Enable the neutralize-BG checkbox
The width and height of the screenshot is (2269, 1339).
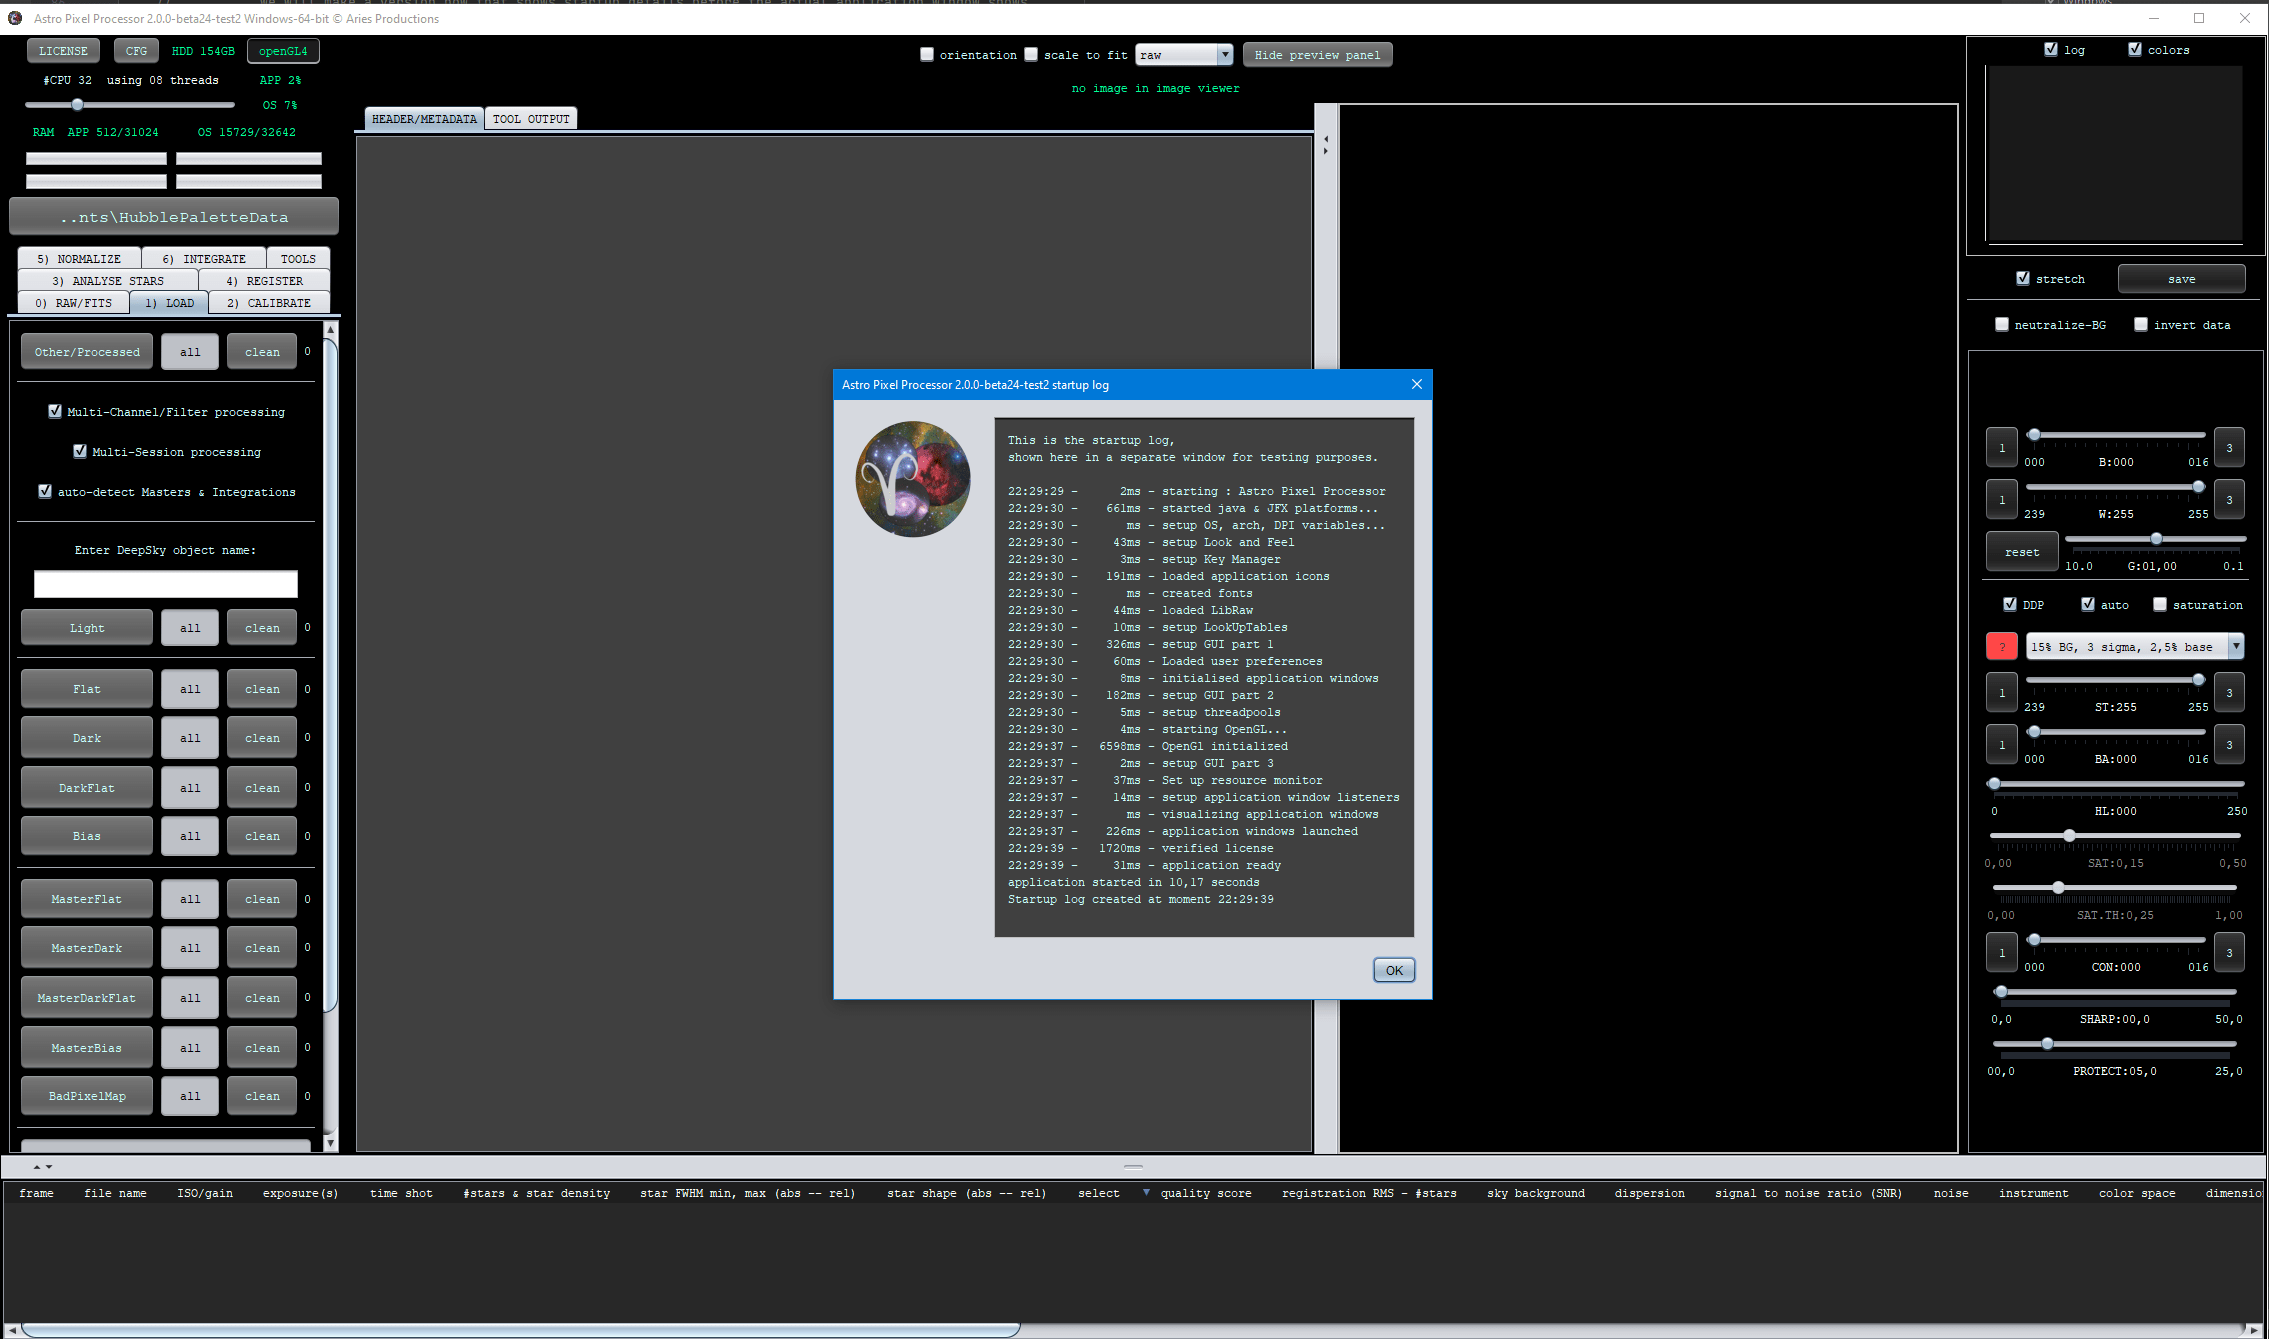2002,324
